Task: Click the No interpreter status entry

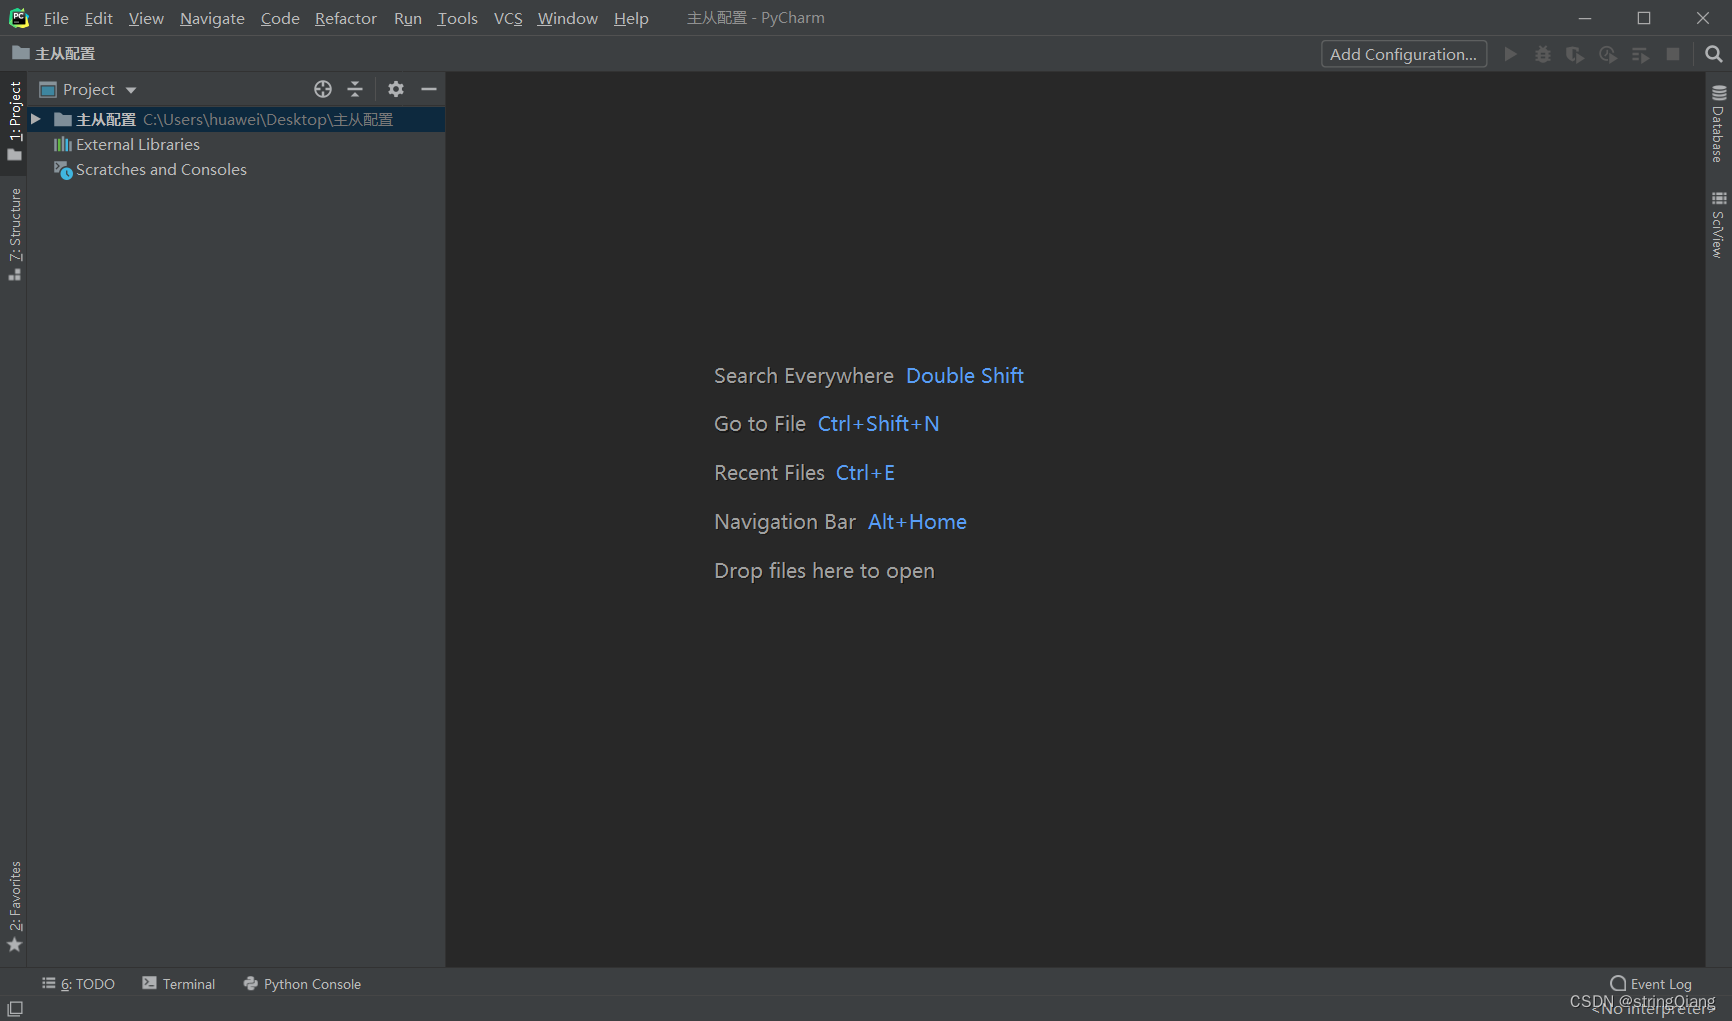Action: 1652,1009
